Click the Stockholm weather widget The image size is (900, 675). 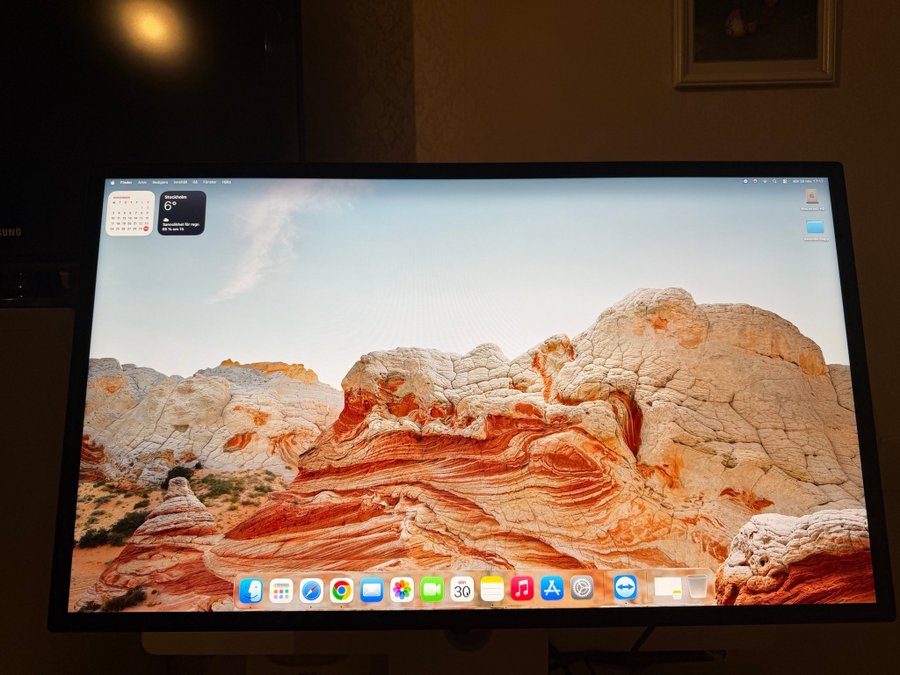coord(181,213)
